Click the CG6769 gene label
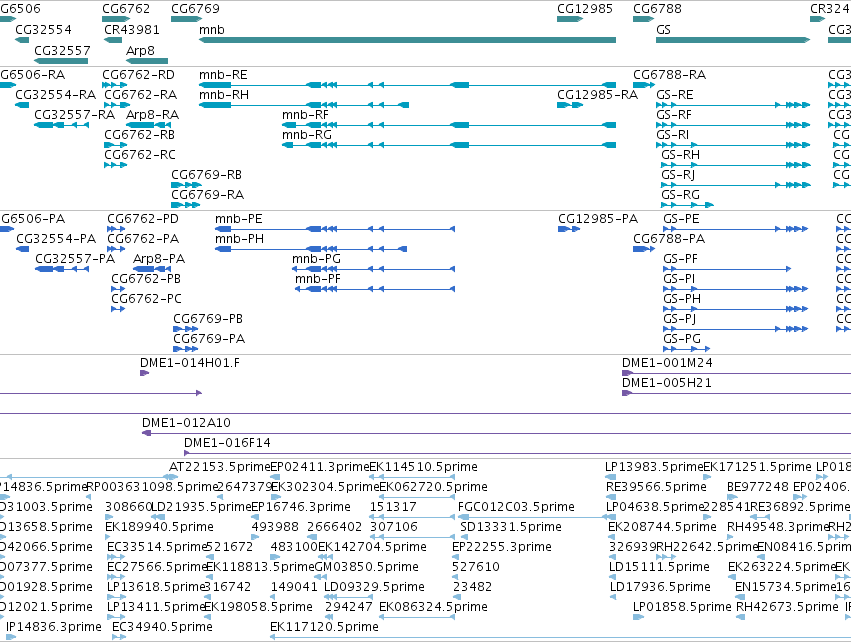Screen dimensions: 851x642 (x=195, y=9)
